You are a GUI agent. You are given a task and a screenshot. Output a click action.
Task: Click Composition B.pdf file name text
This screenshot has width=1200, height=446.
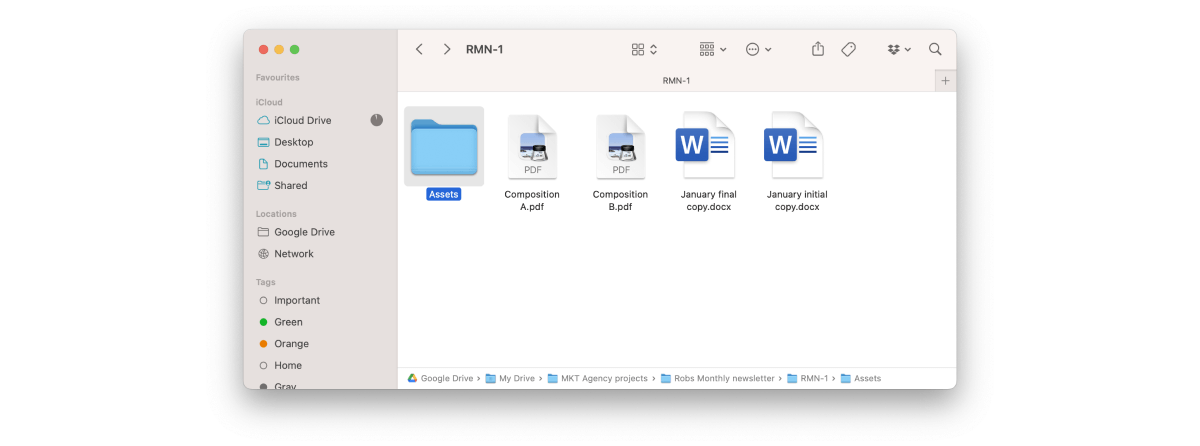tap(620, 201)
